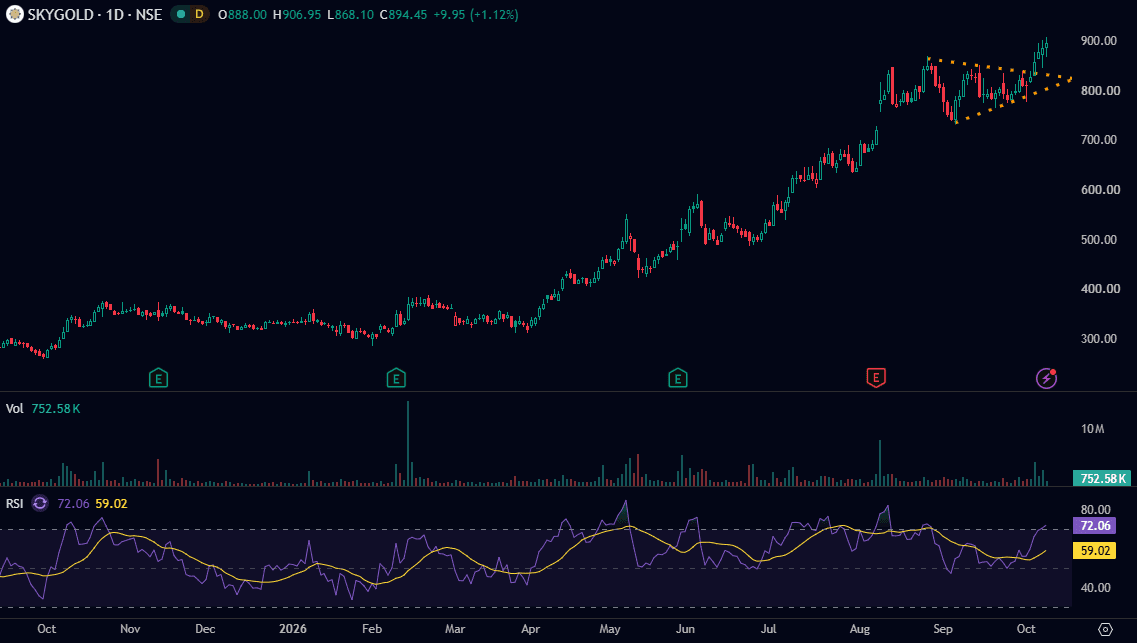Click the high price H906.95 value
The image size is (1138, 643).
(297, 15)
